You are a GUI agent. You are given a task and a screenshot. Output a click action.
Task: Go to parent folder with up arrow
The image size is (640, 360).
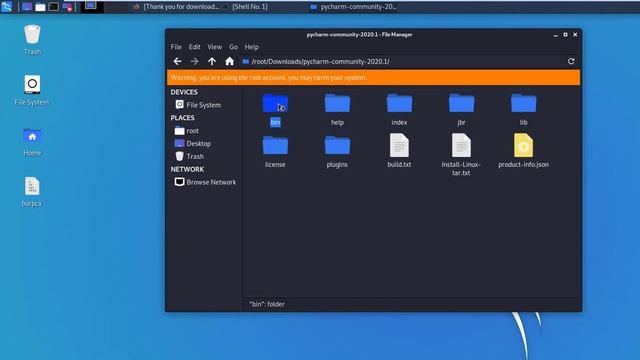(x=212, y=62)
